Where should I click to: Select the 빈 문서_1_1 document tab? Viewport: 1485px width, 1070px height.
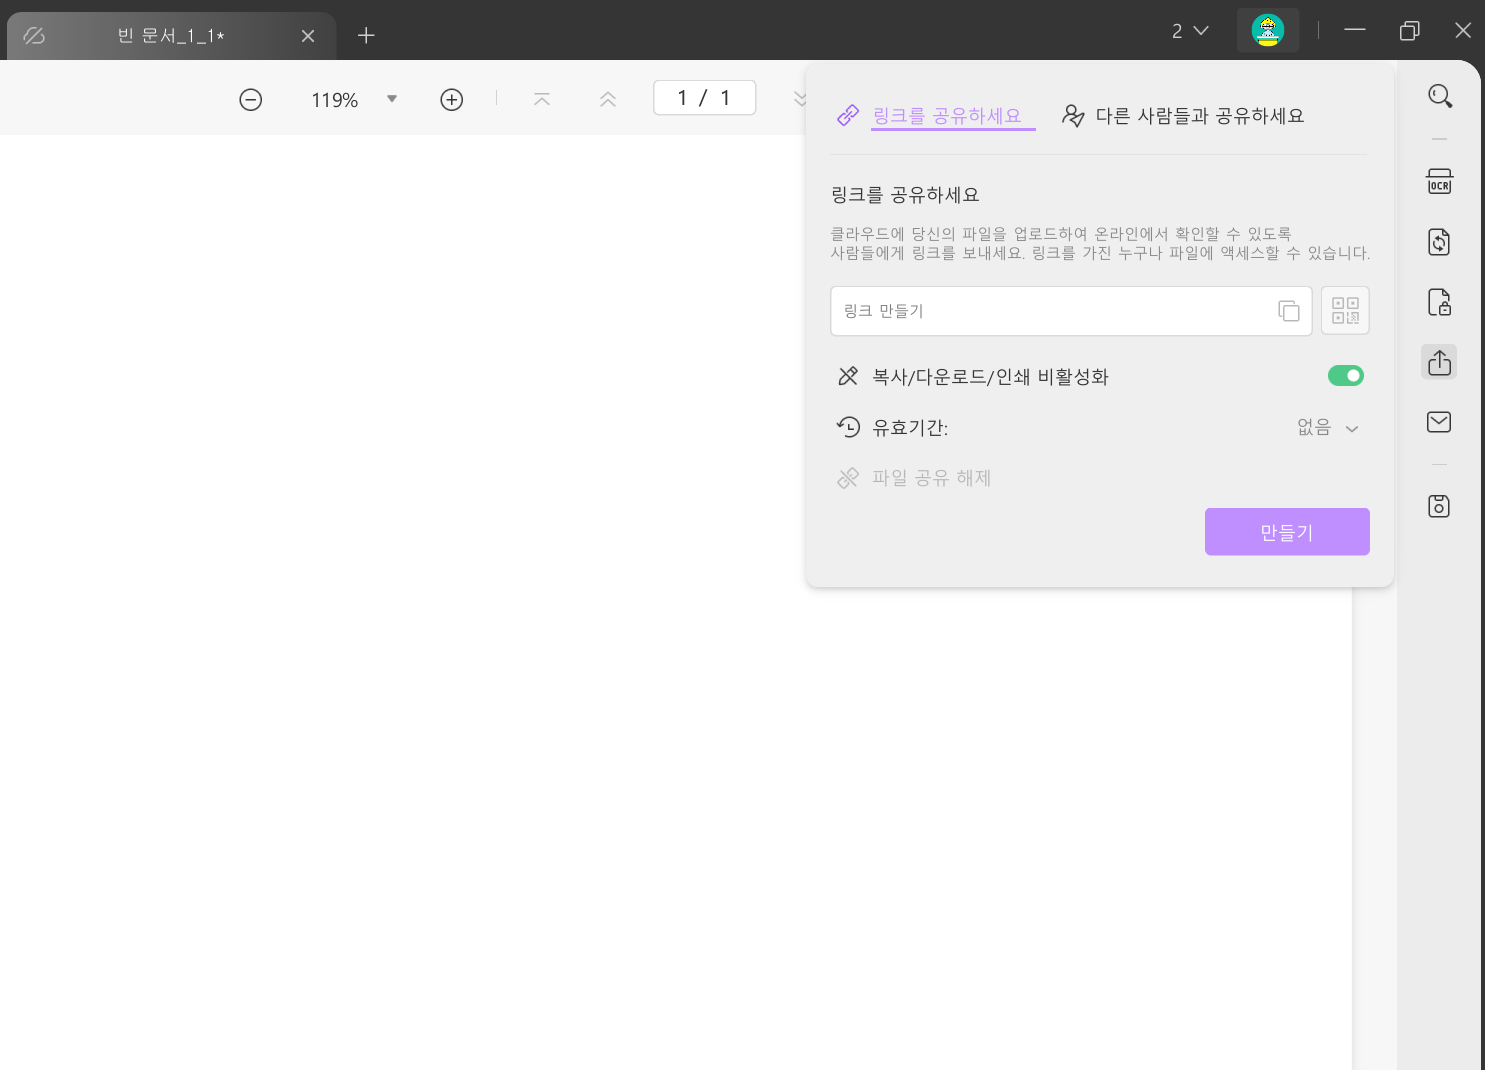[171, 36]
